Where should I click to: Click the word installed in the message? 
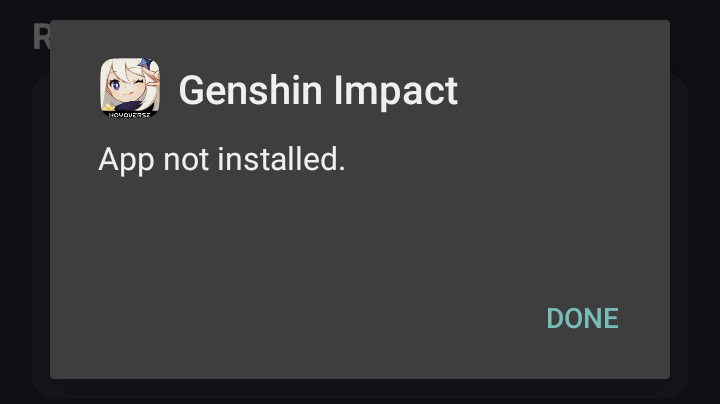point(281,159)
